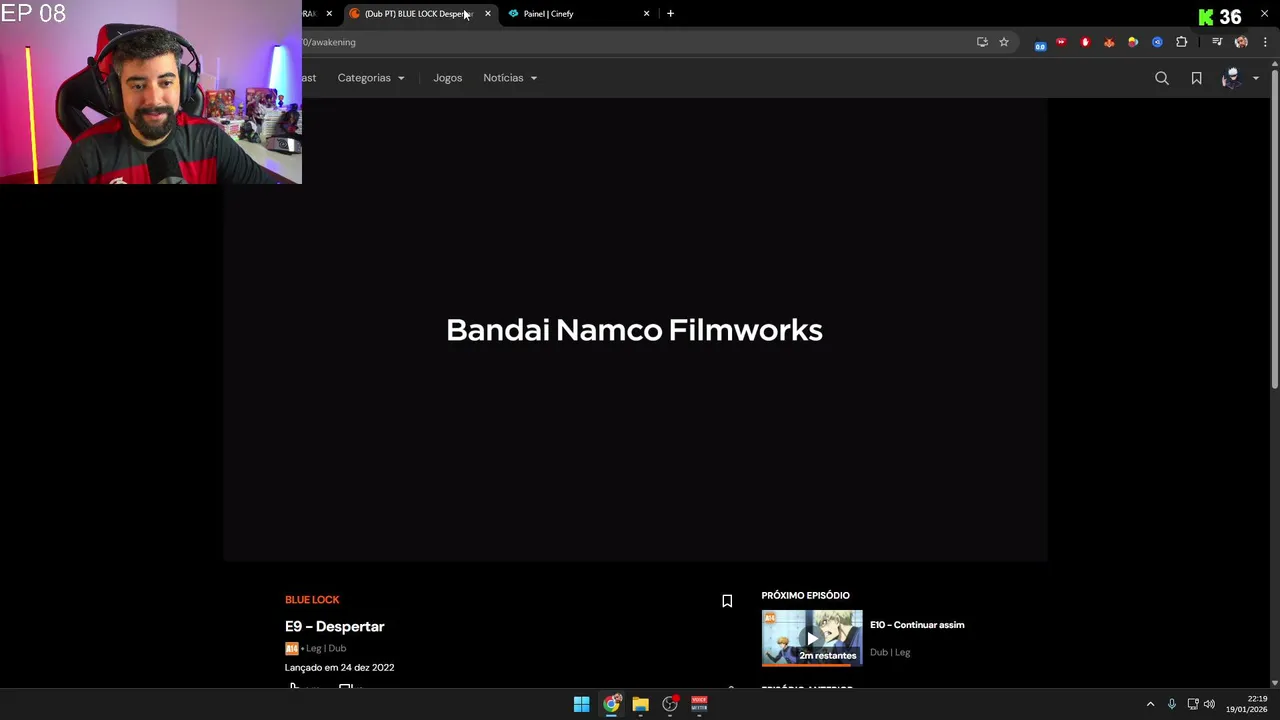Click the BLUE LOCK series link
The width and height of the screenshot is (1280, 720).
312,600
